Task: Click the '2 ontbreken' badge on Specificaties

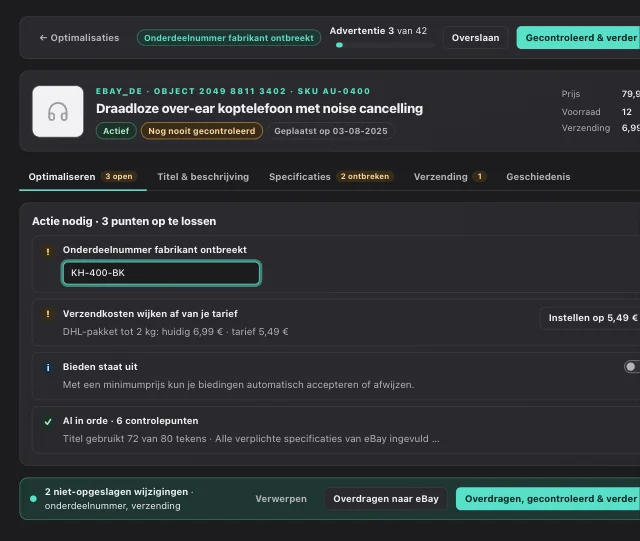Action: pos(365,176)
